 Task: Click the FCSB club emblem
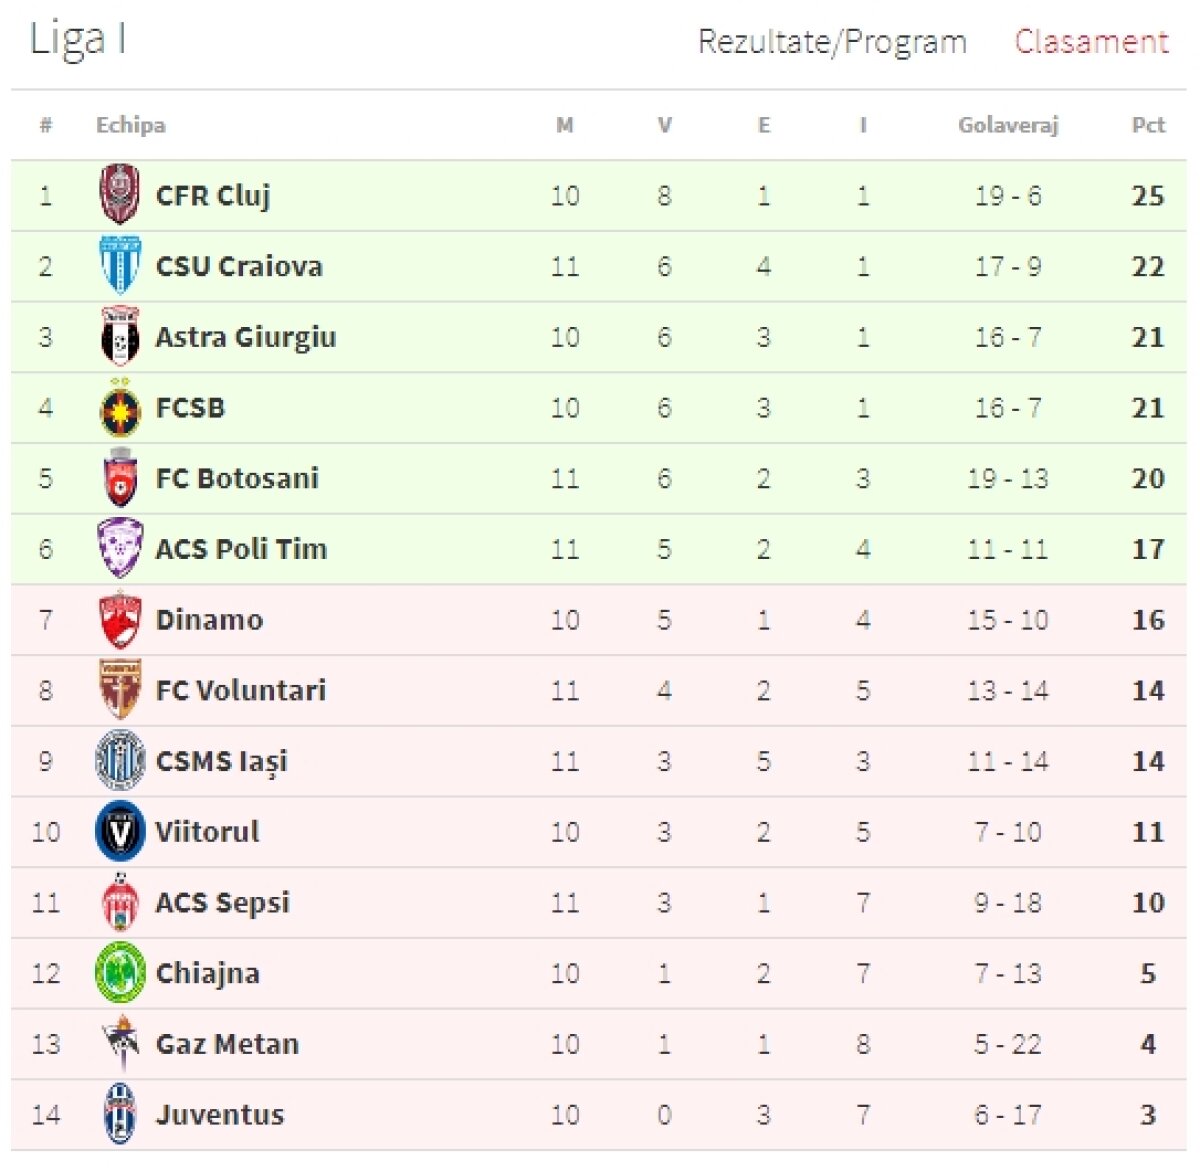tap(120, 408)
